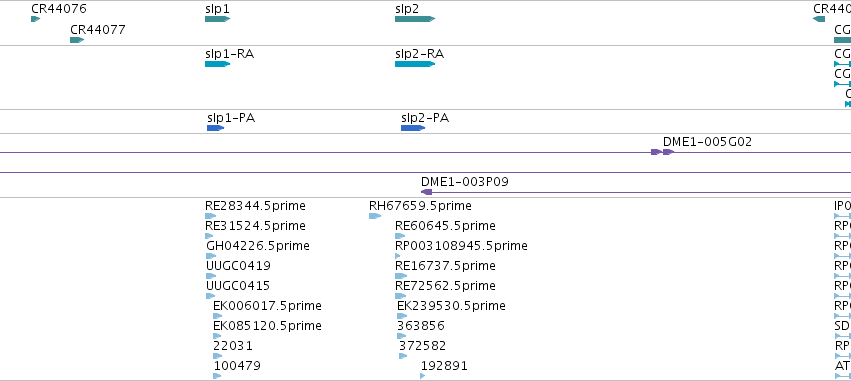
Task: Select the GH04226.5prime feature arrow
Action: pos(211,256)
